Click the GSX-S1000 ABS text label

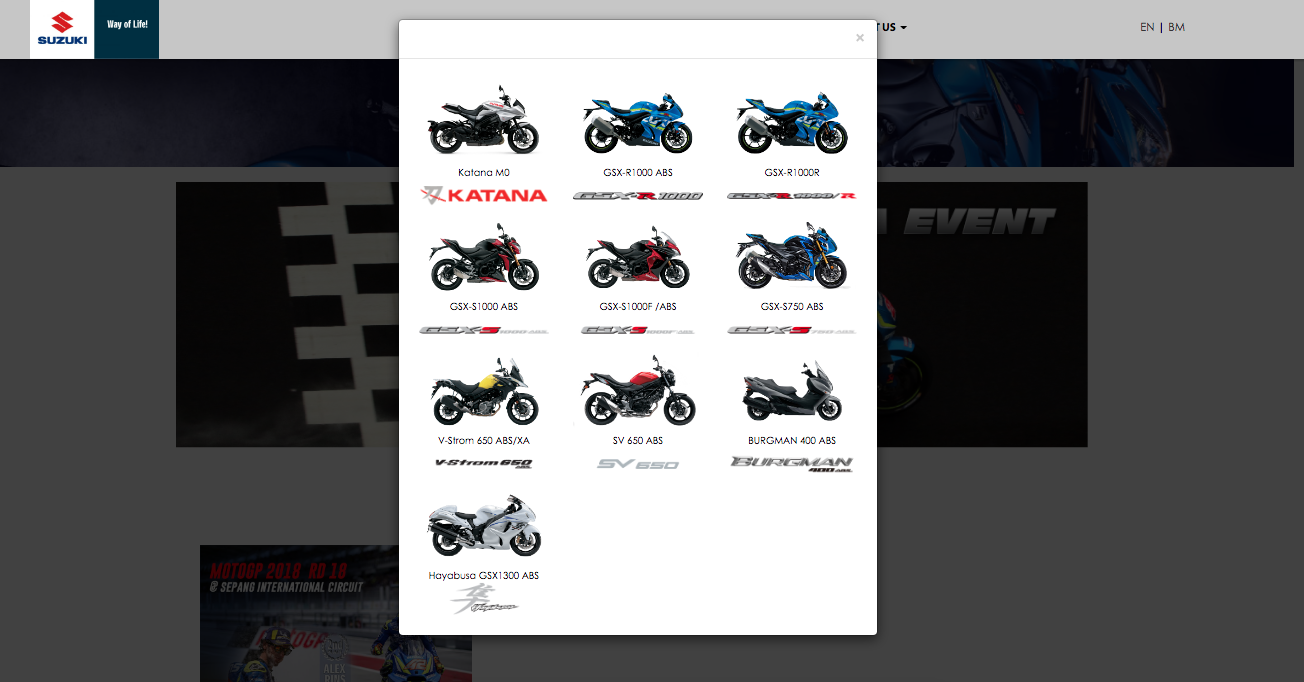pyautogui.click(x=484, y=307)
